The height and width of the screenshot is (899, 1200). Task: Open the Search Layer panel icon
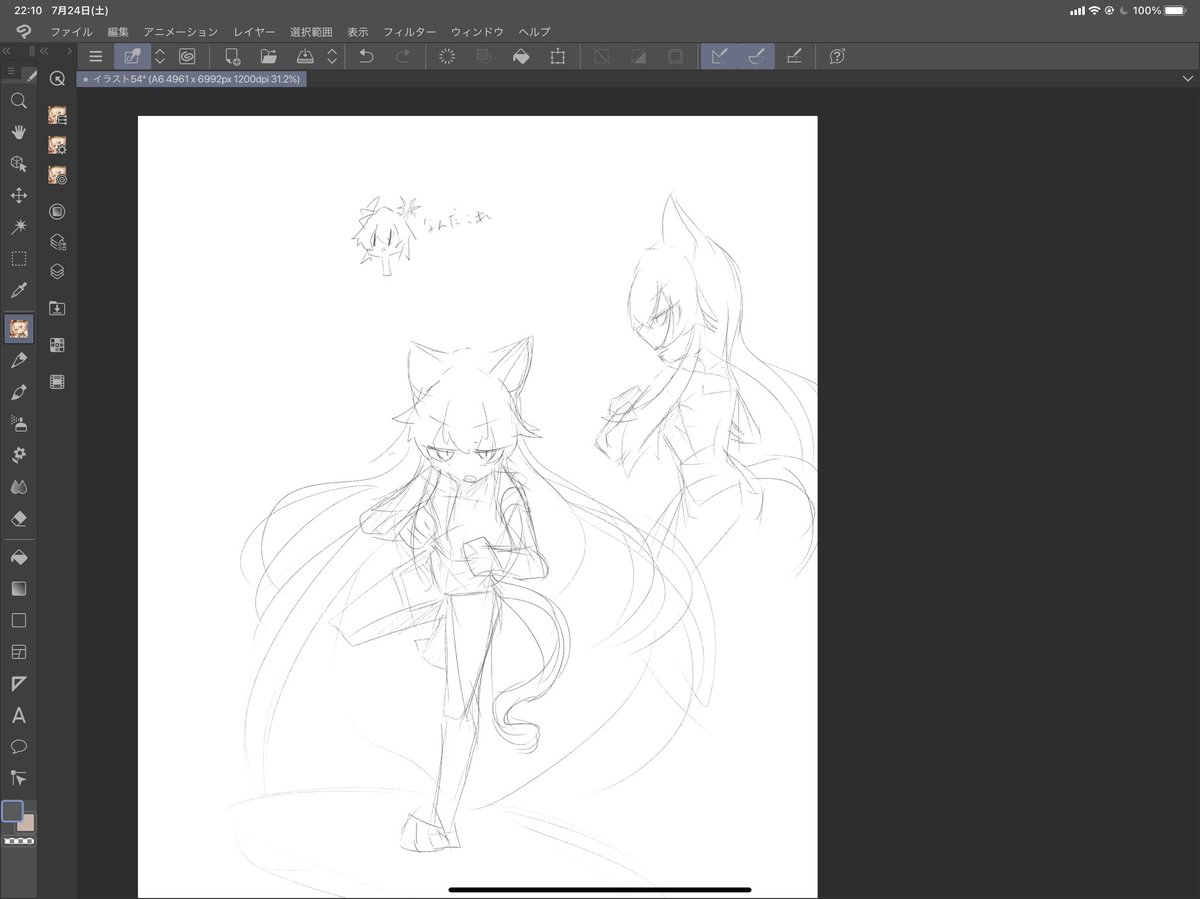tap(57, 241)
